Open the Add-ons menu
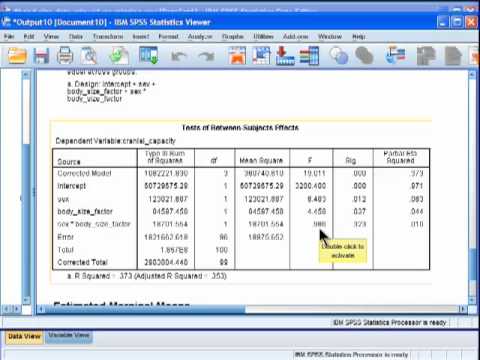 coord(295,36)
